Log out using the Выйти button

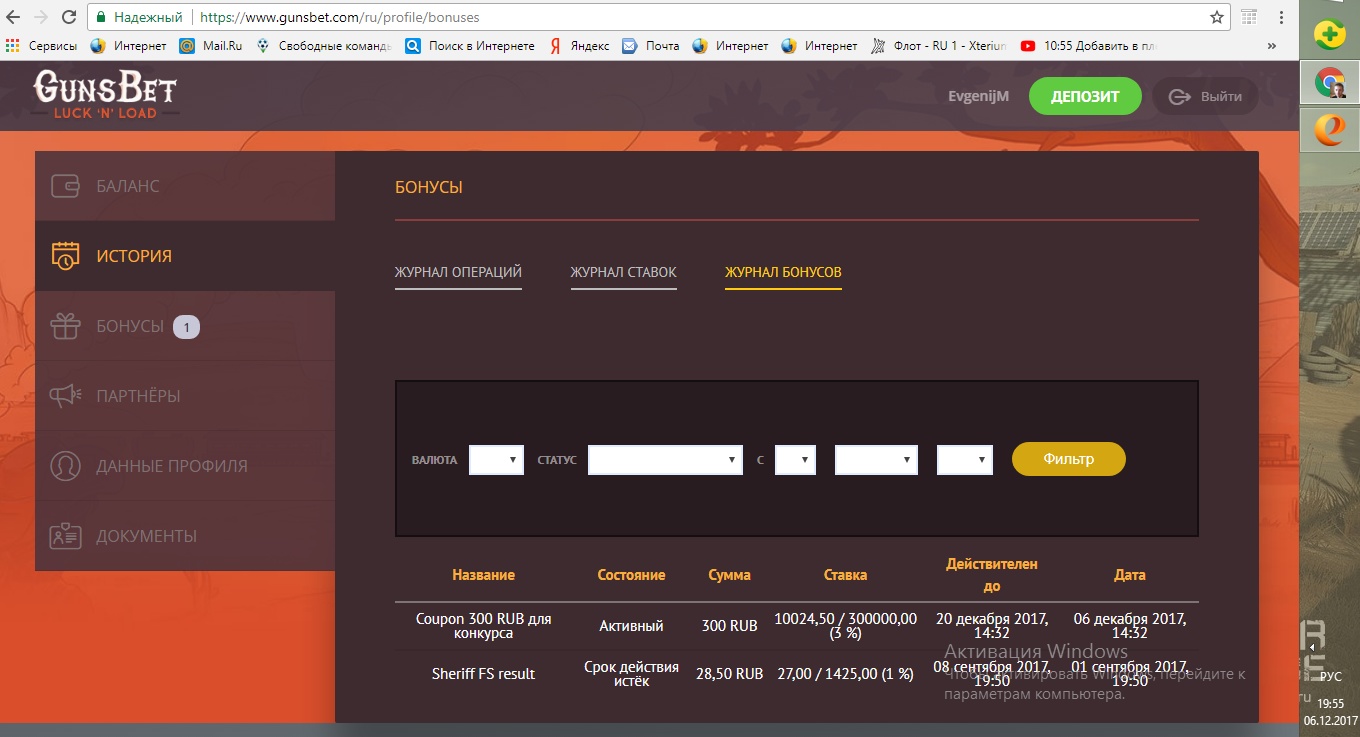click(1205, 97)
